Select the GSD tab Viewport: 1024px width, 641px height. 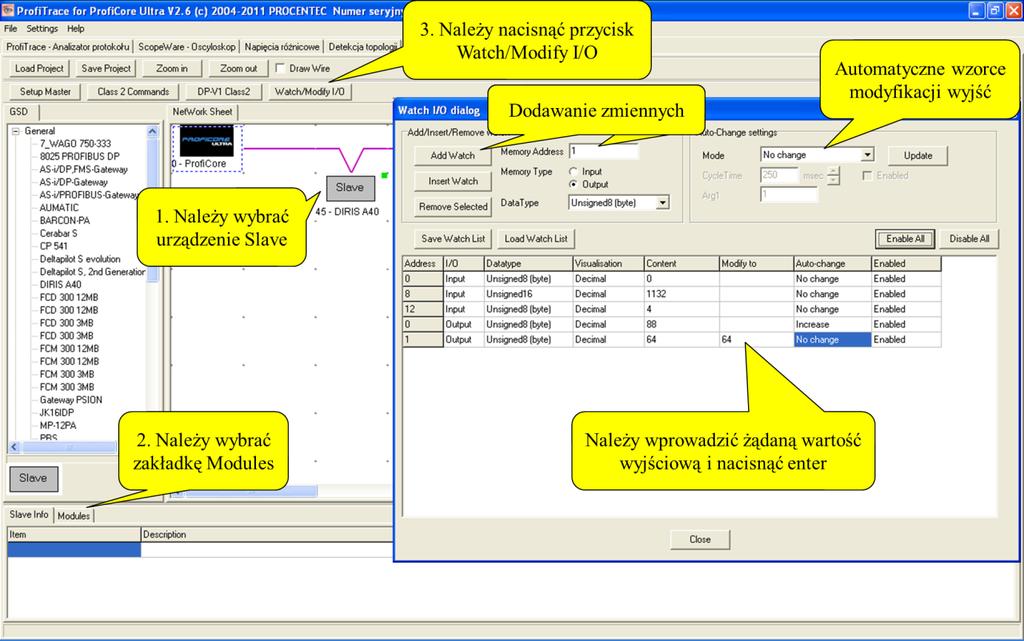(x=20, y=112)
